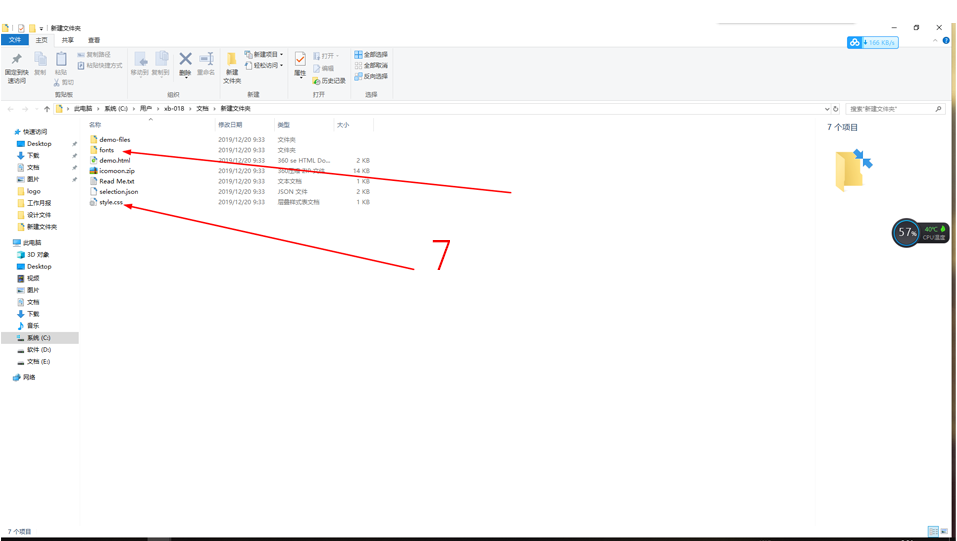Click 粘贴快捷方式 in the ribbon
This screenshot has width=957, height=541.
(x=99, y=65)
